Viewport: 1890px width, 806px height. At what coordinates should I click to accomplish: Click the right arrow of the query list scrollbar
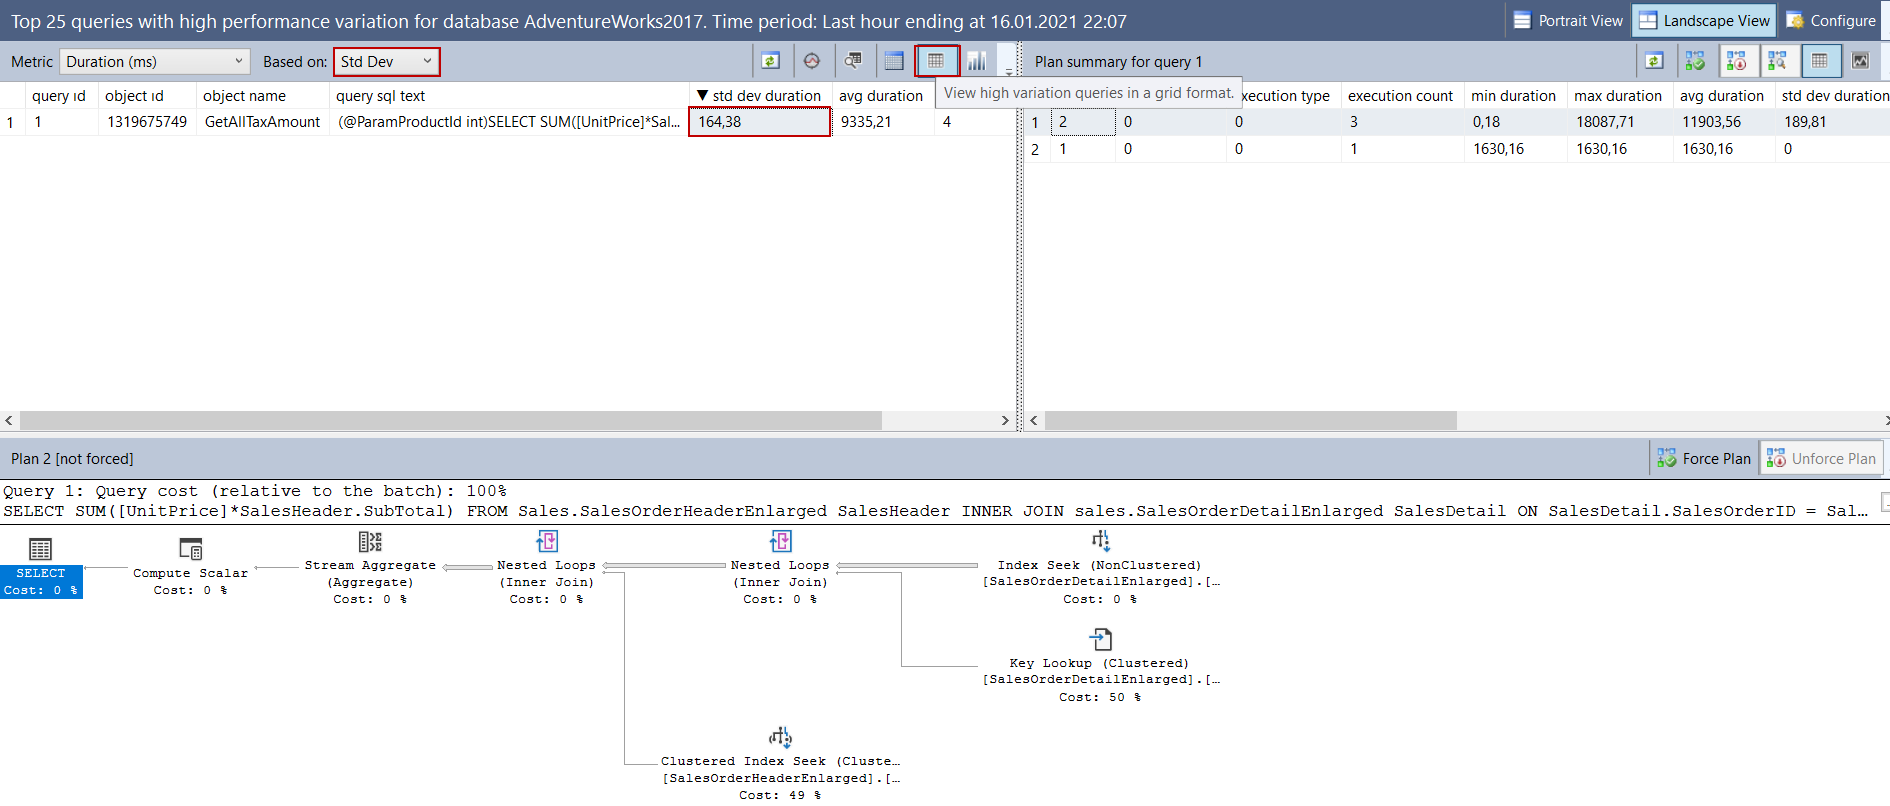1006,421
